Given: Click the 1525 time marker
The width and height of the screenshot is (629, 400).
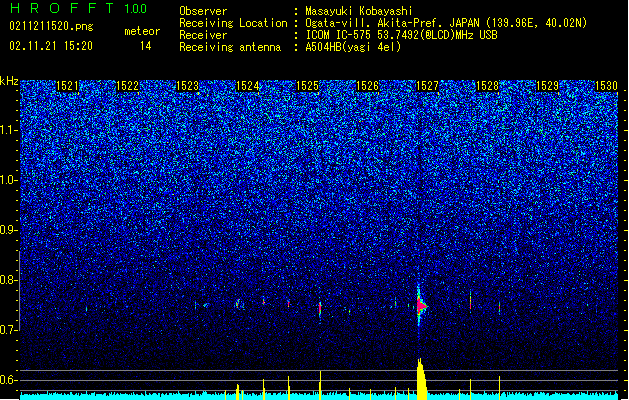Looking at the screenshot, I should tap(307, 86).
